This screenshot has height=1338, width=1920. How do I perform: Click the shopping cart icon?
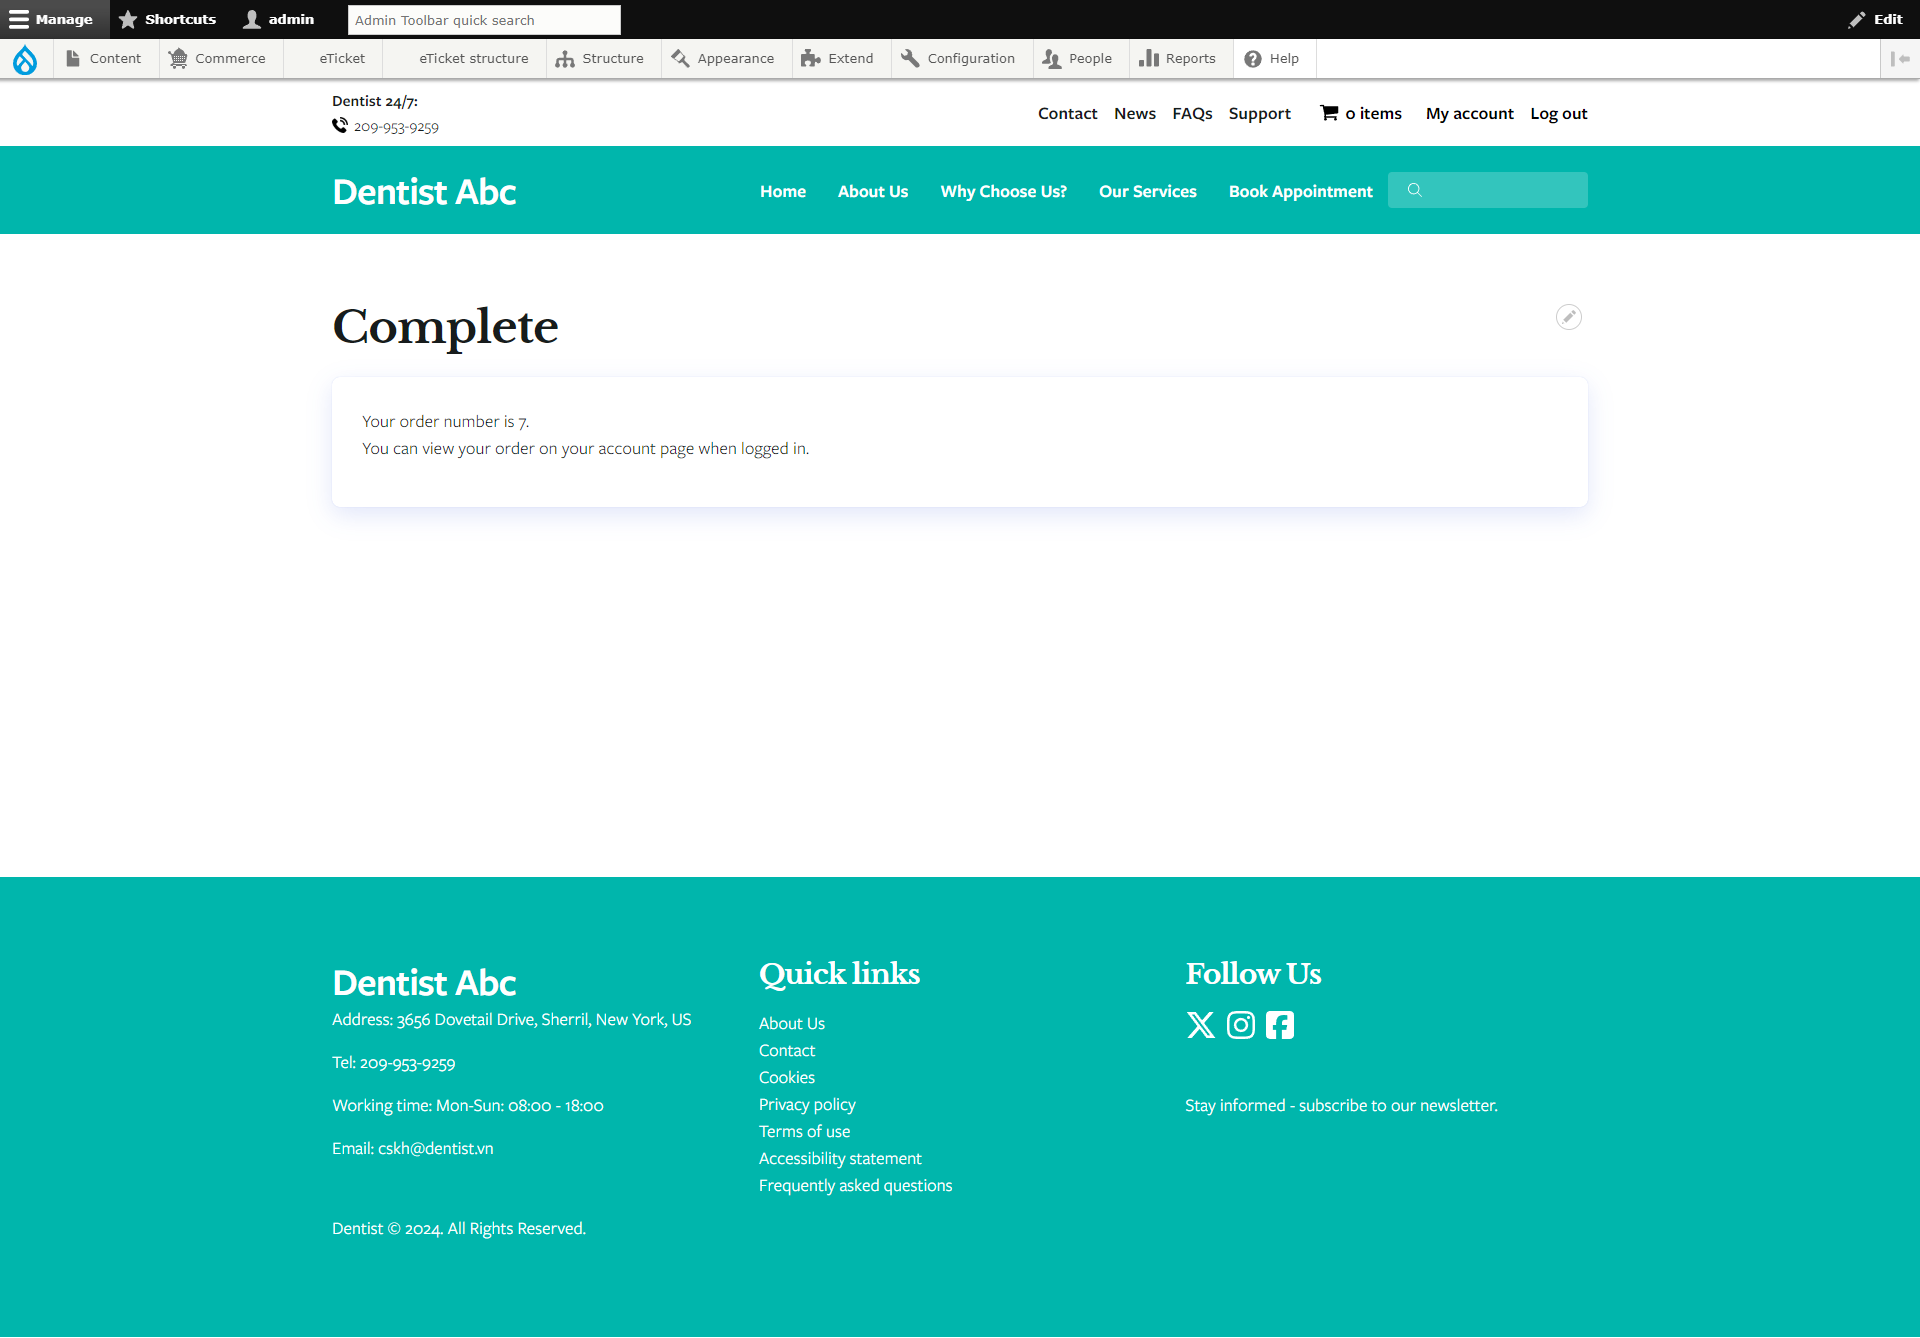pos(1329,113)
